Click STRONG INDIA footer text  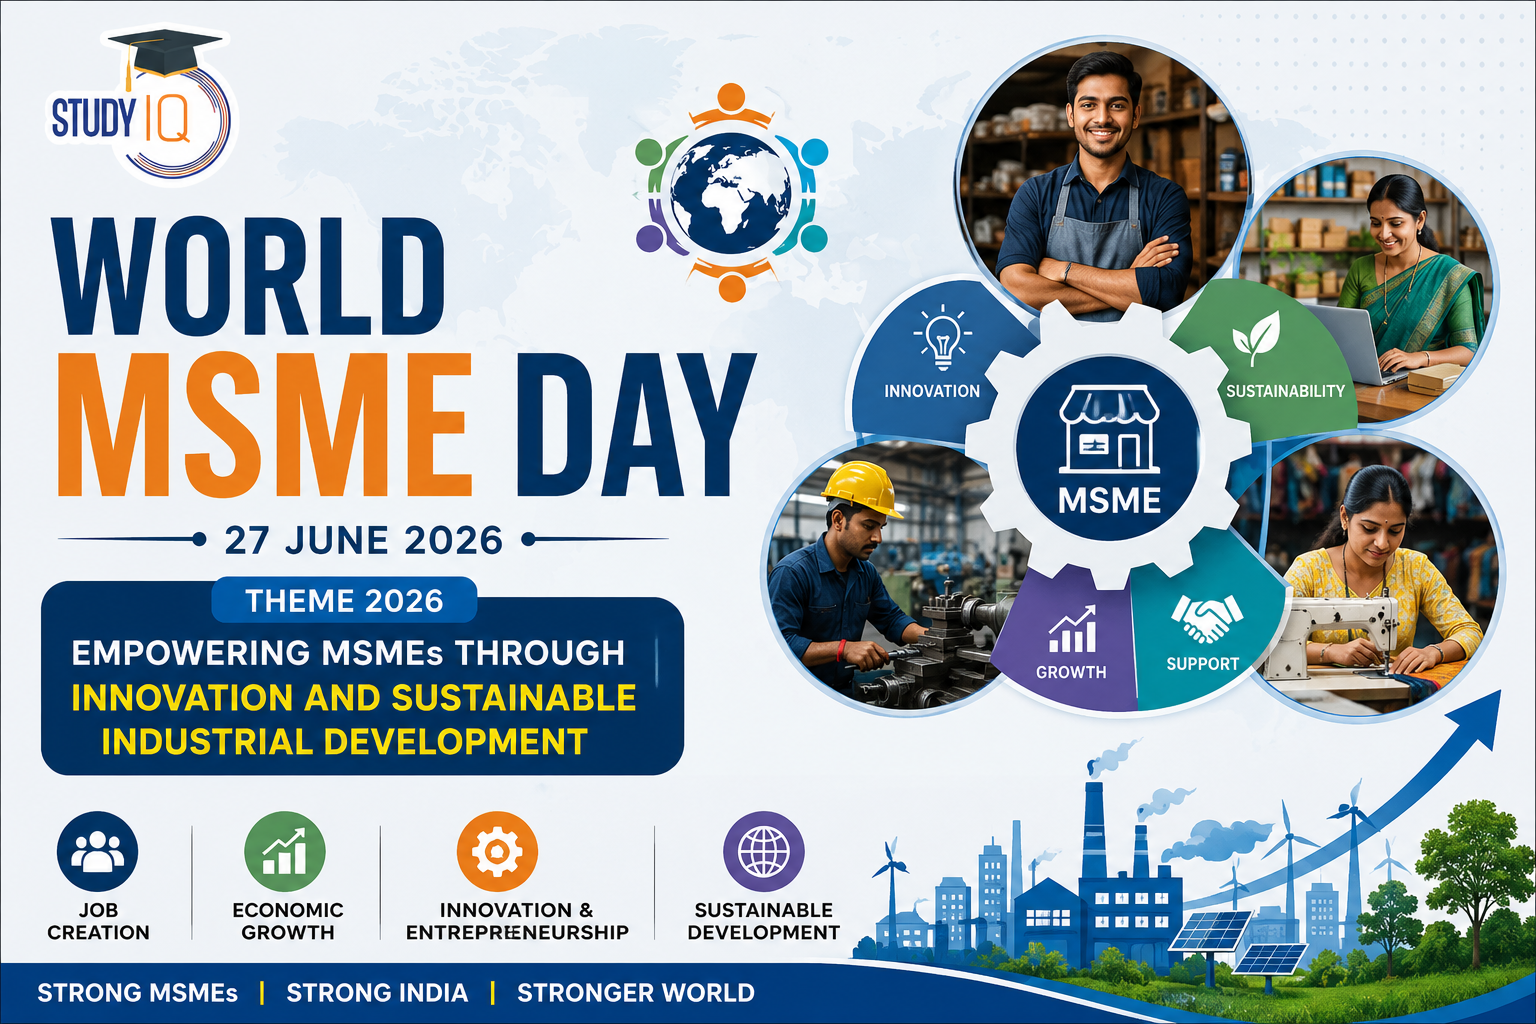(377, 993)
